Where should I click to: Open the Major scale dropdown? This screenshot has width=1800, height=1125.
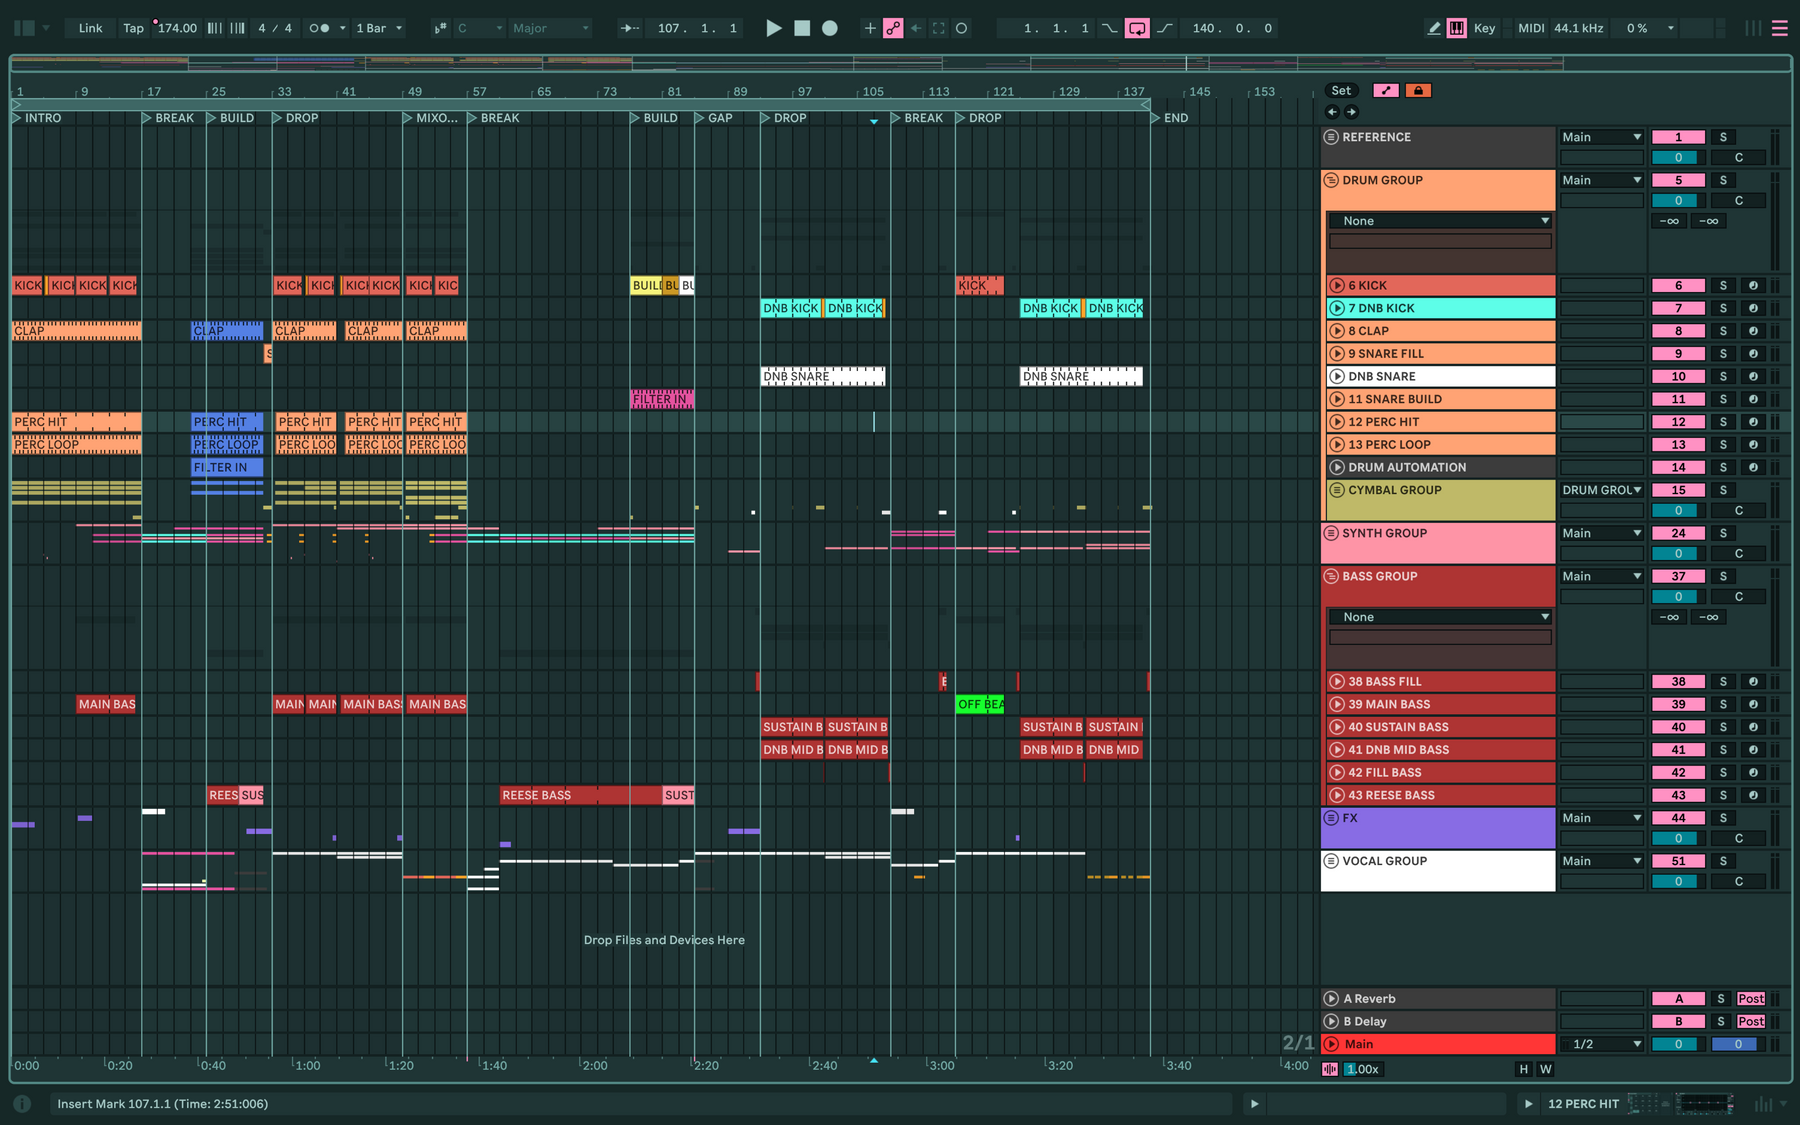pos(551,28)
